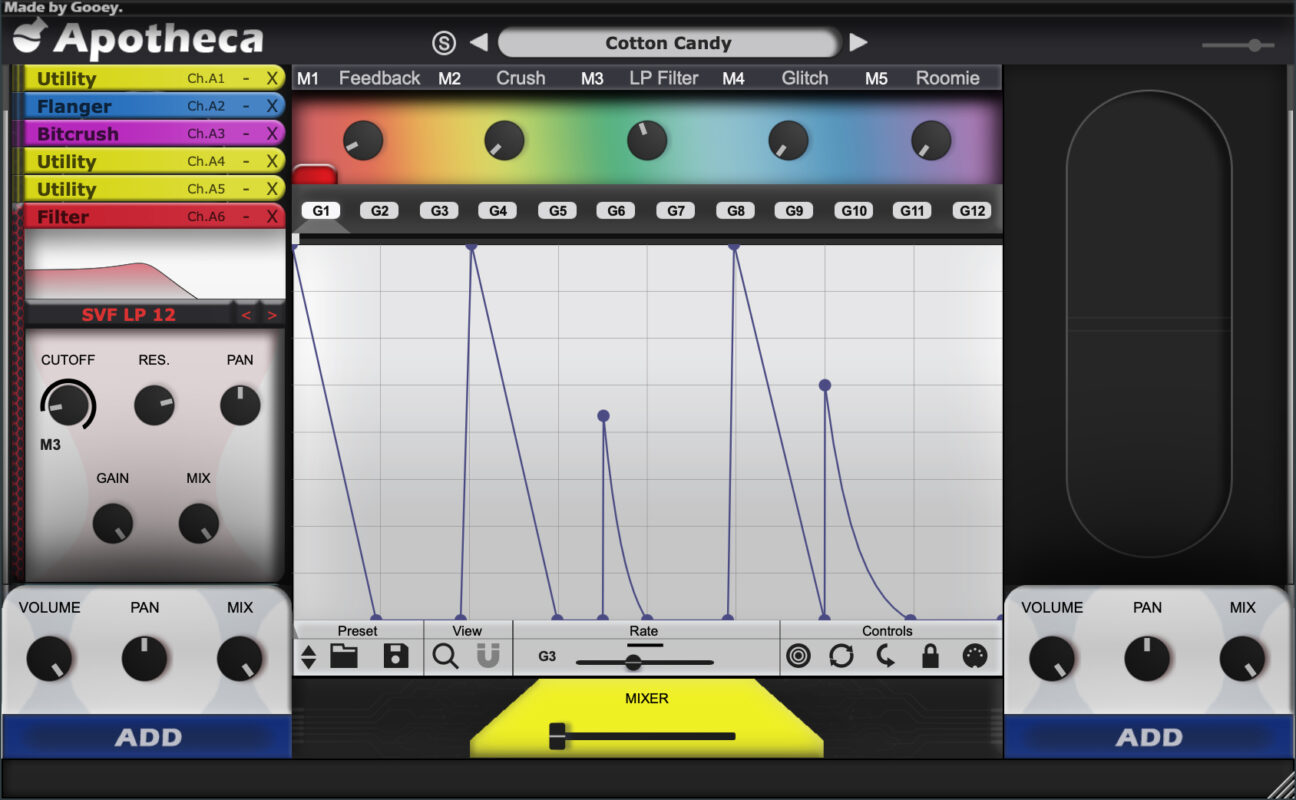Save preset with the floppy disk icon
This screenshot has height=800, width=1296.
point(396,656)
